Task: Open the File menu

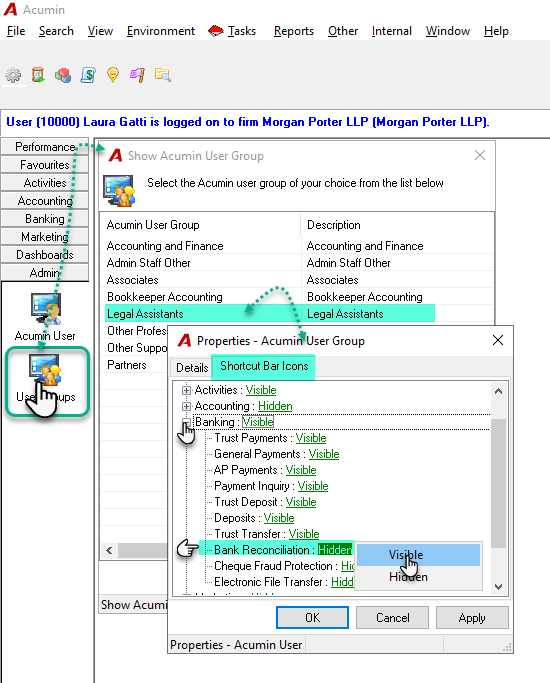Action: click(16, 31)
